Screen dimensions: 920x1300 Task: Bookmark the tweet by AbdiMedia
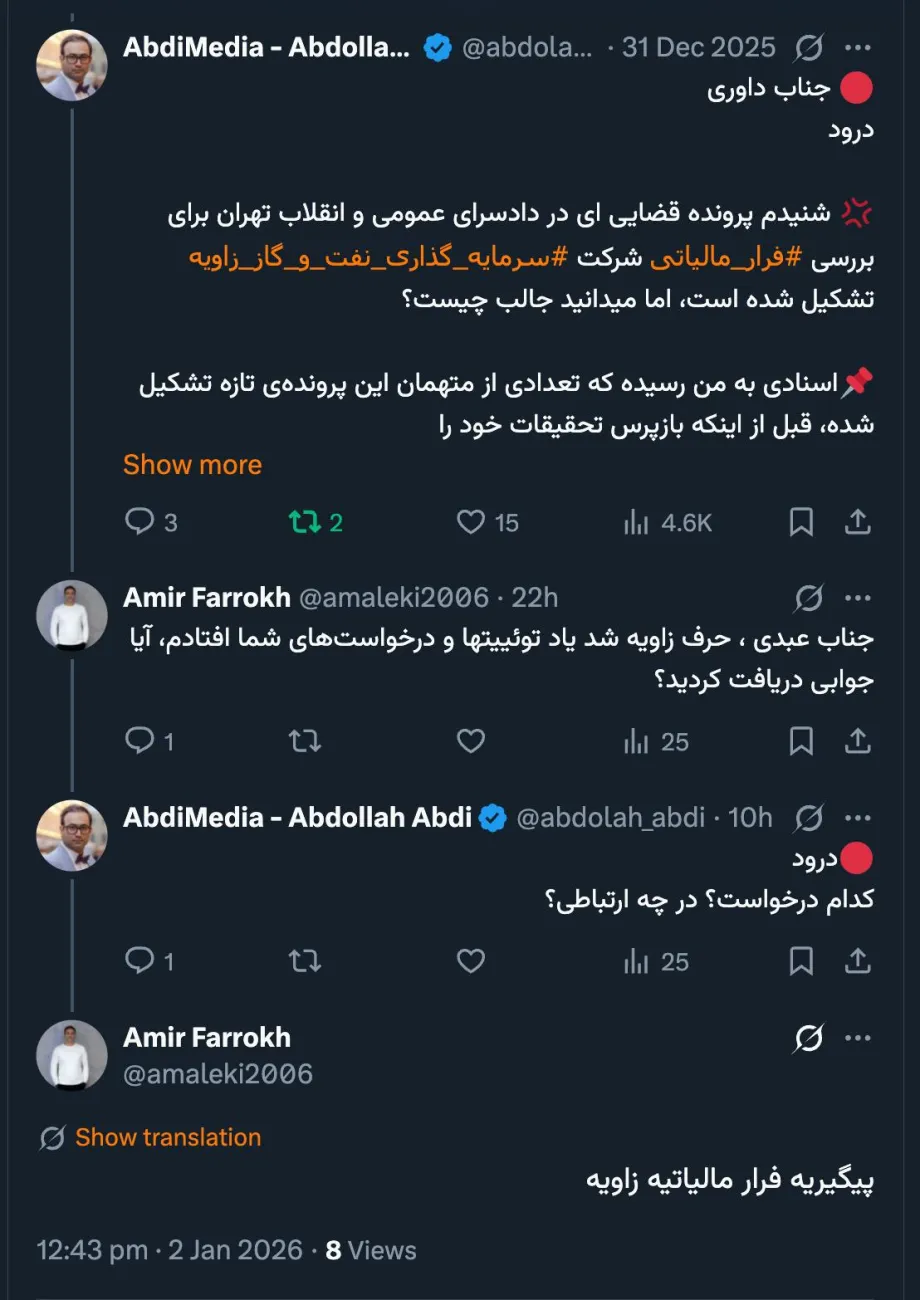[800, 521]
